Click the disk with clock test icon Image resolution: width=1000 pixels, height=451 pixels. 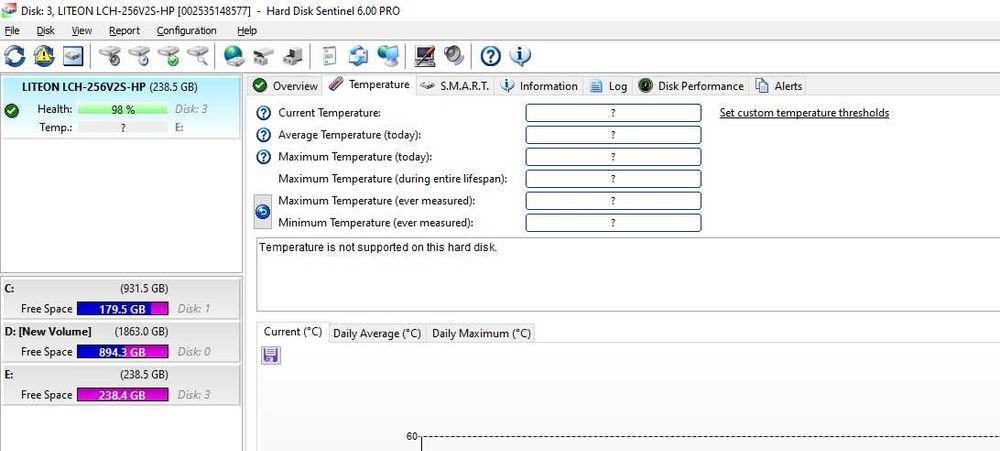(140, 56)
